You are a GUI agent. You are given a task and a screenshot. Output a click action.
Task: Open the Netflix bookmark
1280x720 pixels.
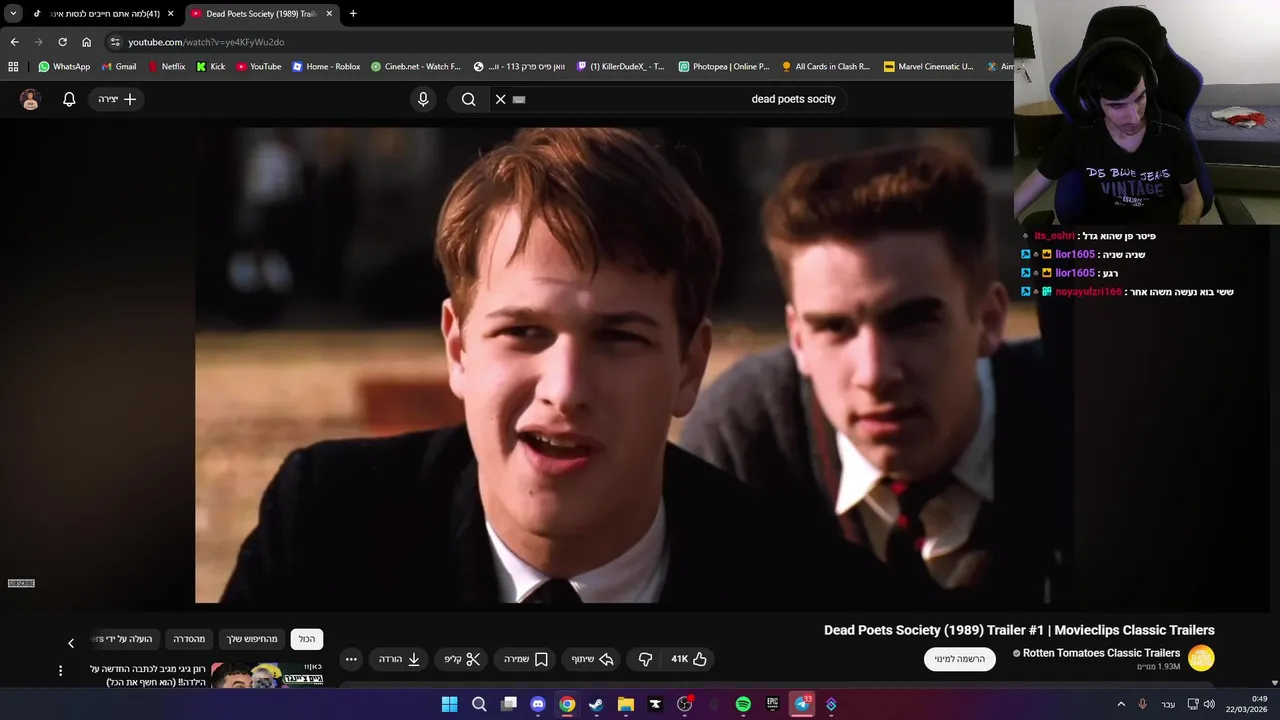pyautogui.click(x=166, y=67)
